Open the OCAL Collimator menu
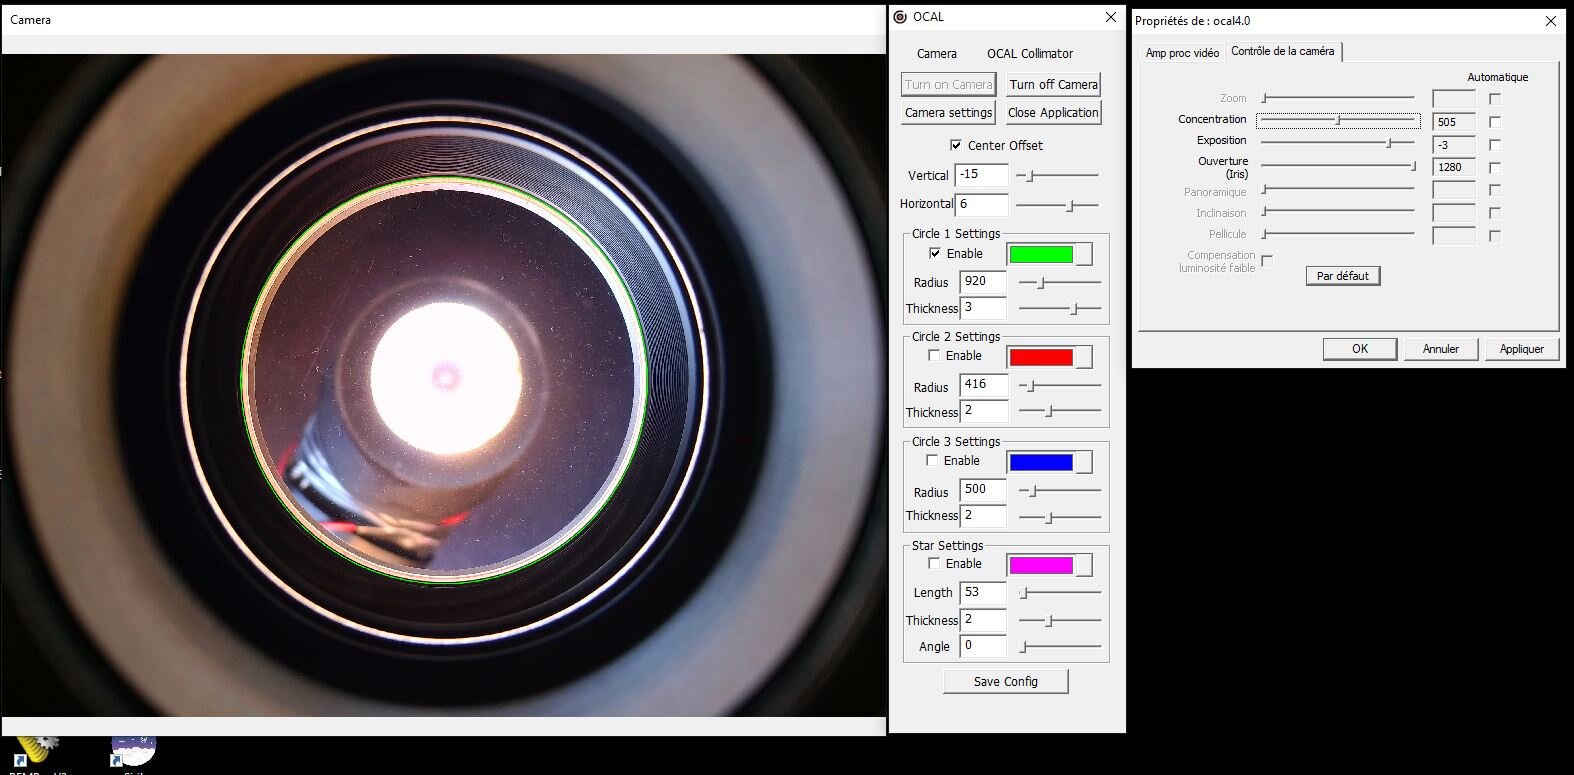 (x=1030, y=54)
